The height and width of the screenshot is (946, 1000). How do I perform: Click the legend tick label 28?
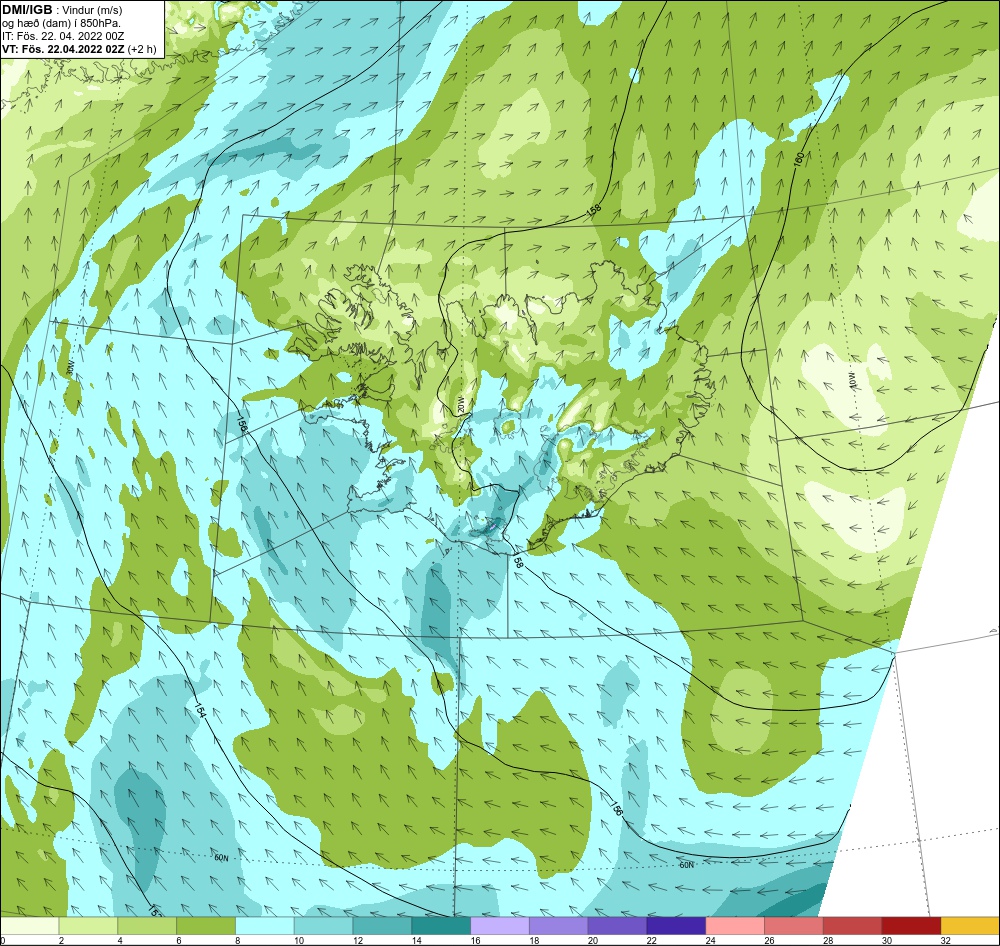tap(828, 940)
